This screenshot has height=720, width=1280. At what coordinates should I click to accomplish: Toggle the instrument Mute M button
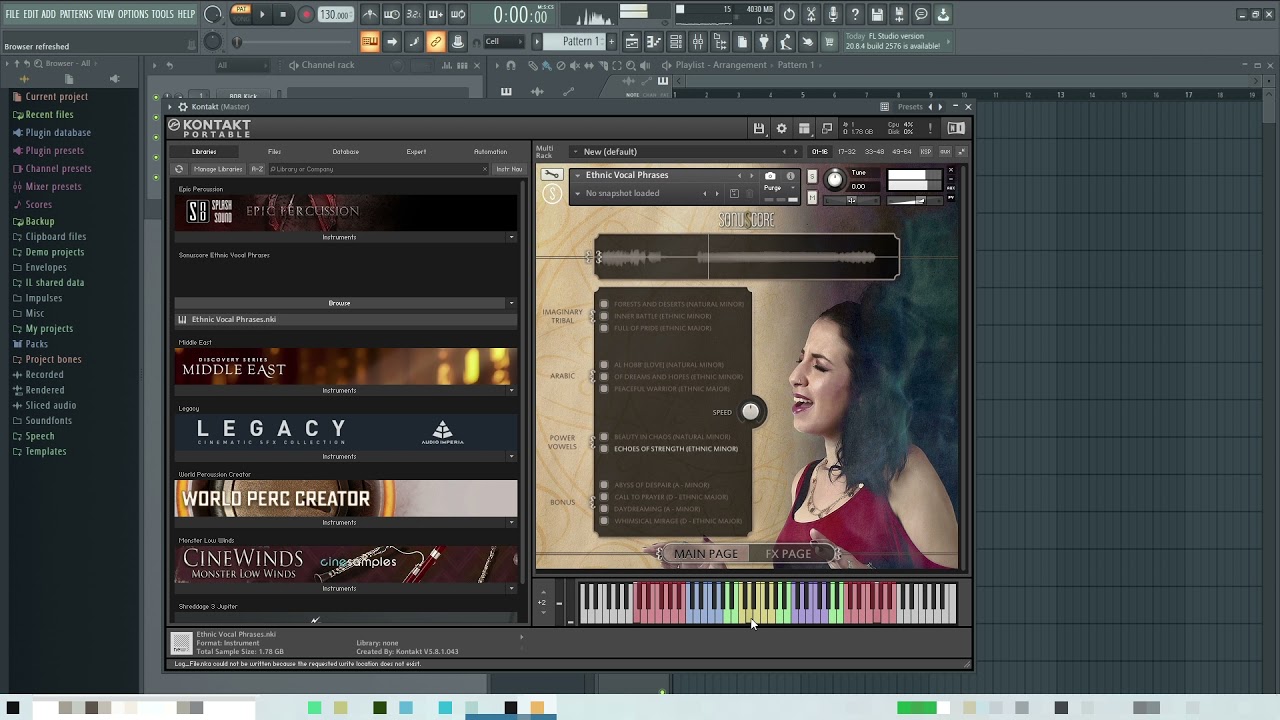point(812,198)
